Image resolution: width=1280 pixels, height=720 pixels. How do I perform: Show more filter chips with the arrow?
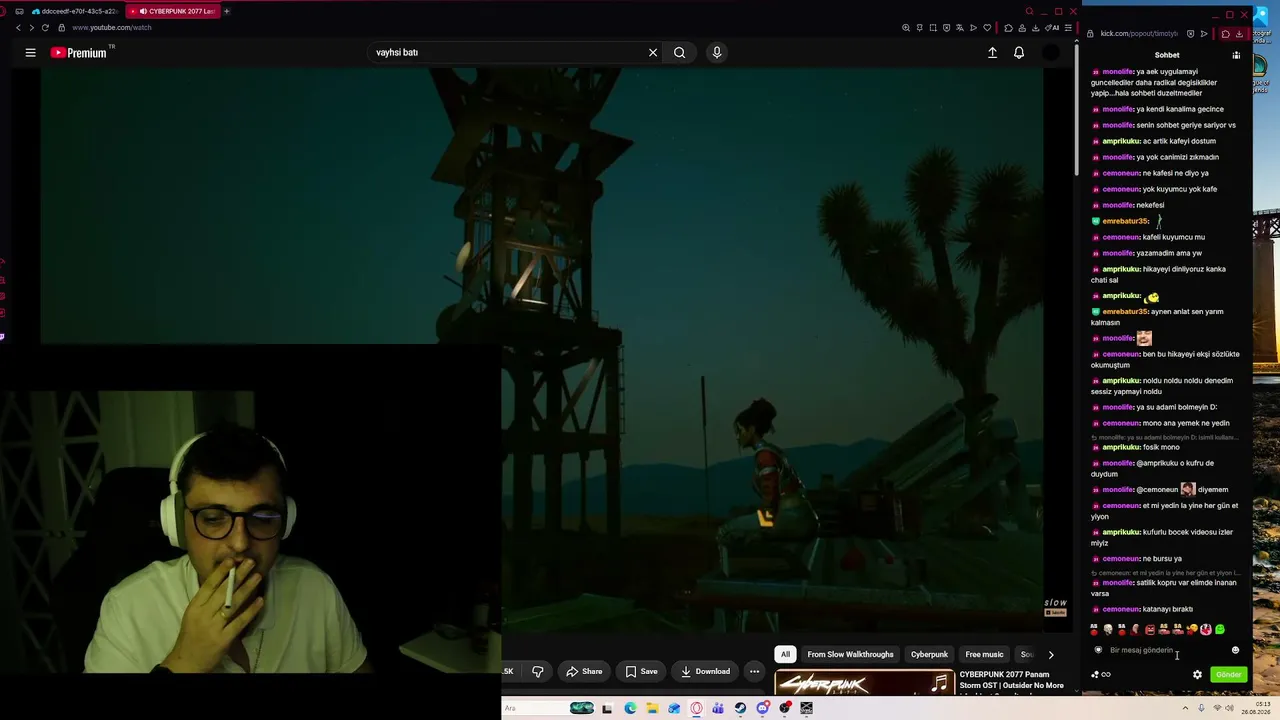pos(1050,655)
